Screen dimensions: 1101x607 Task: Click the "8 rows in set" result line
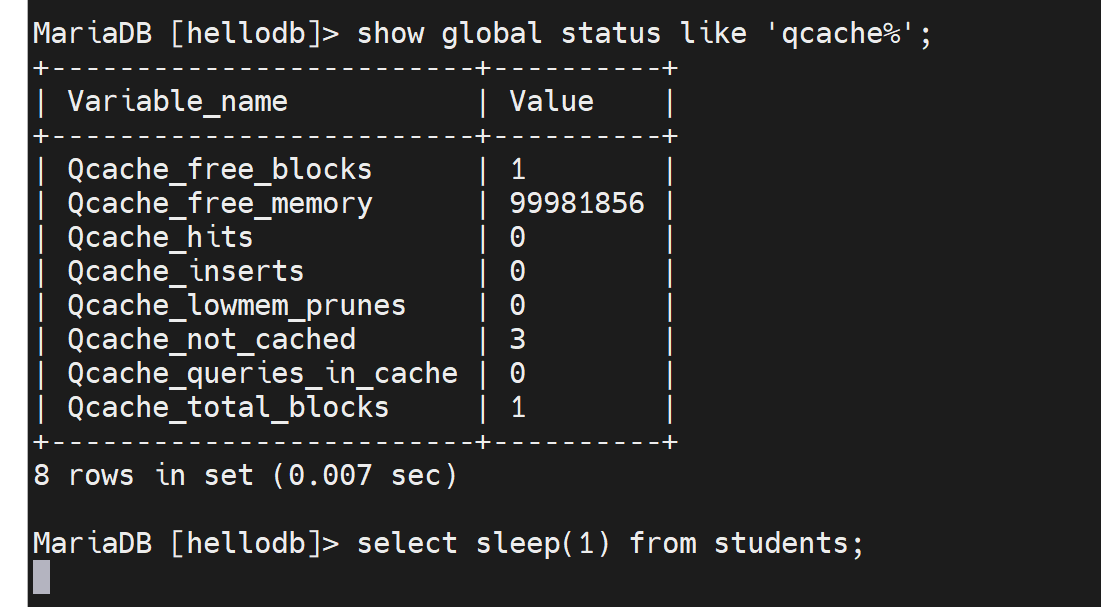245,475
